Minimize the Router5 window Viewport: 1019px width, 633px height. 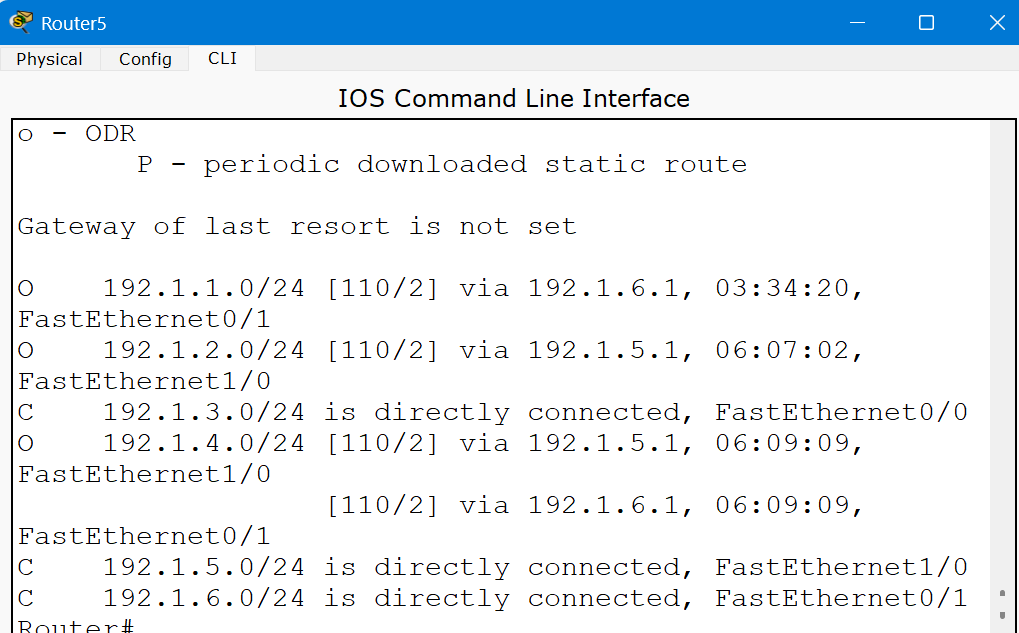[856, 22]
